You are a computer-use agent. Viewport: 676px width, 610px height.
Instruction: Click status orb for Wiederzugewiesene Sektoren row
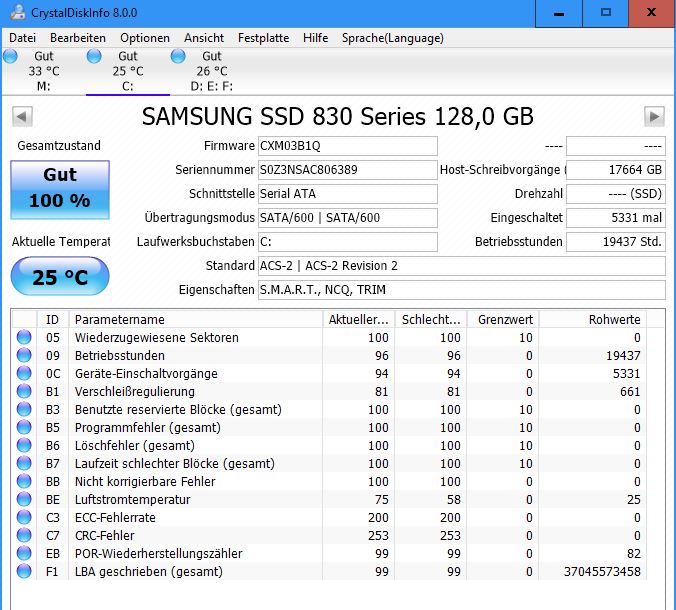coord(24,337)
